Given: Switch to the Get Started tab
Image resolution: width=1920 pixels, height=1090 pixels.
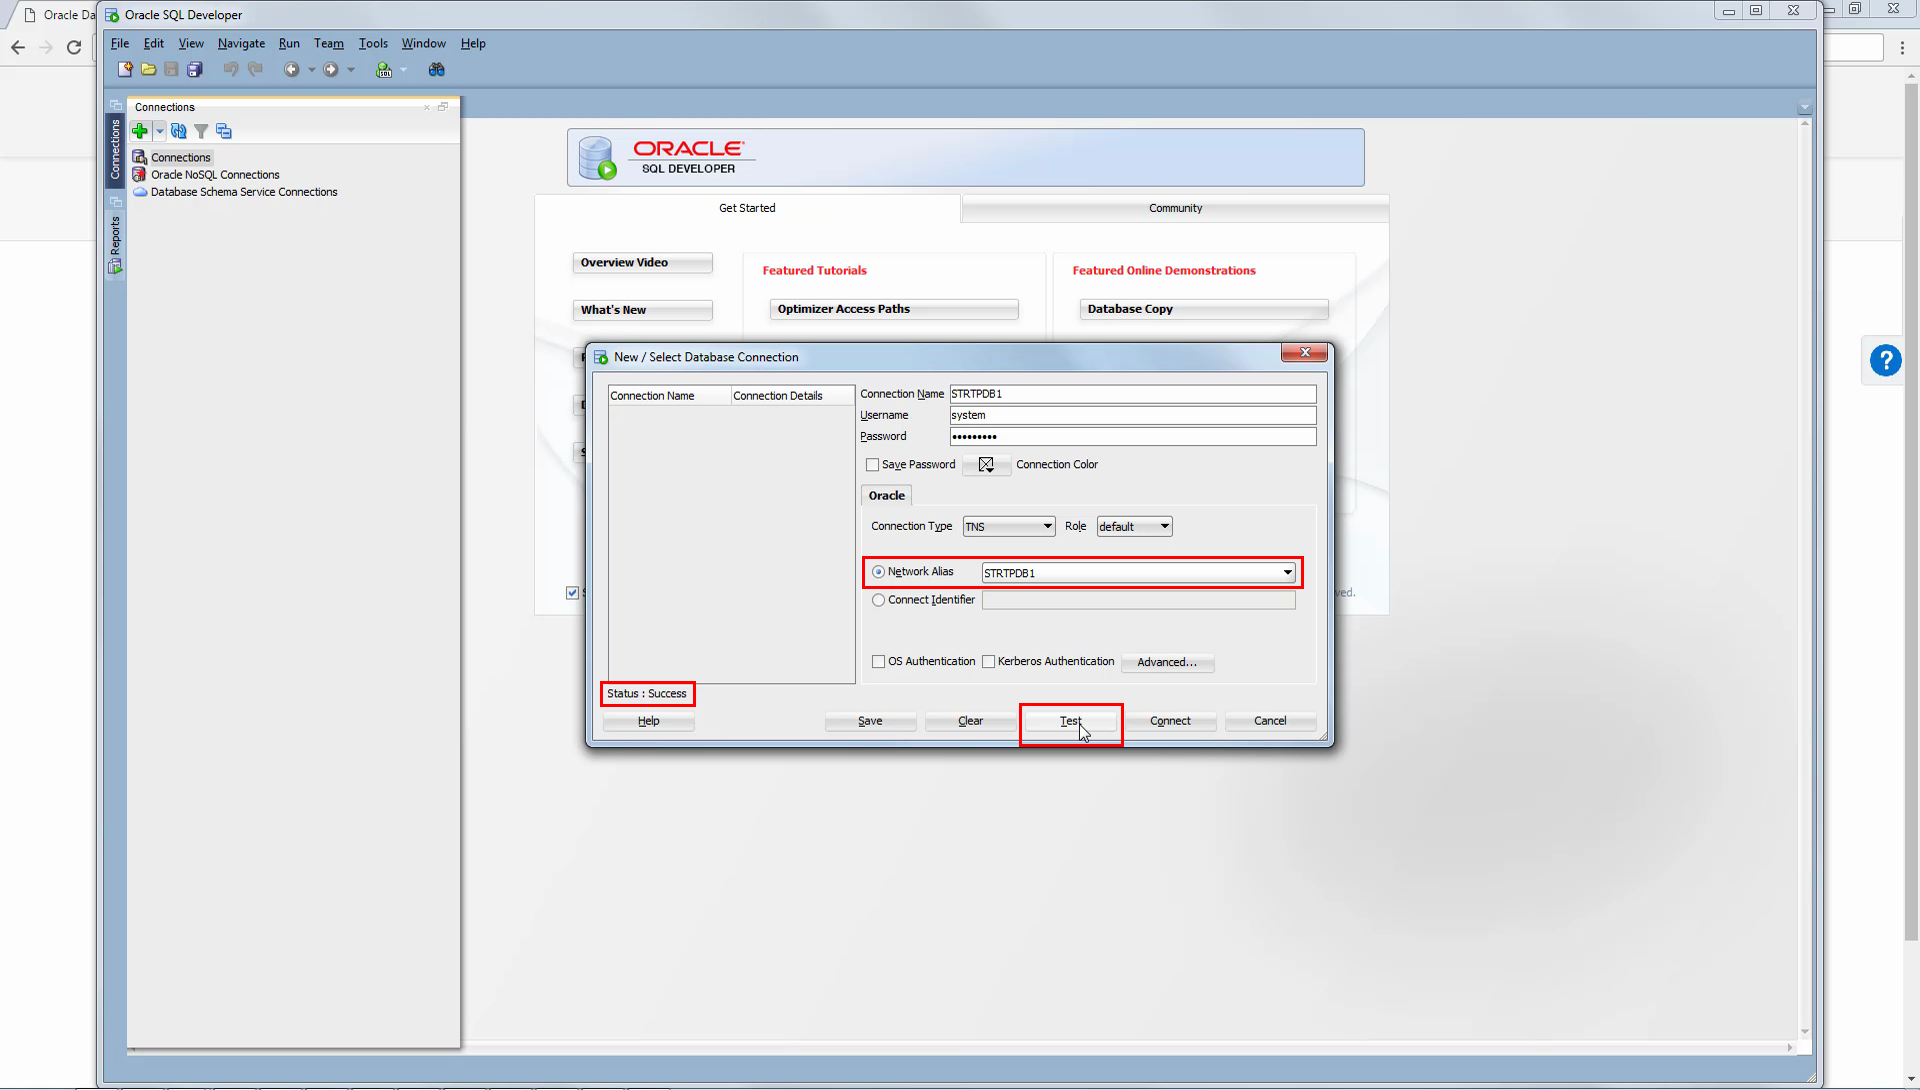Looking at the screenshot, I should [x=747, y=208].
